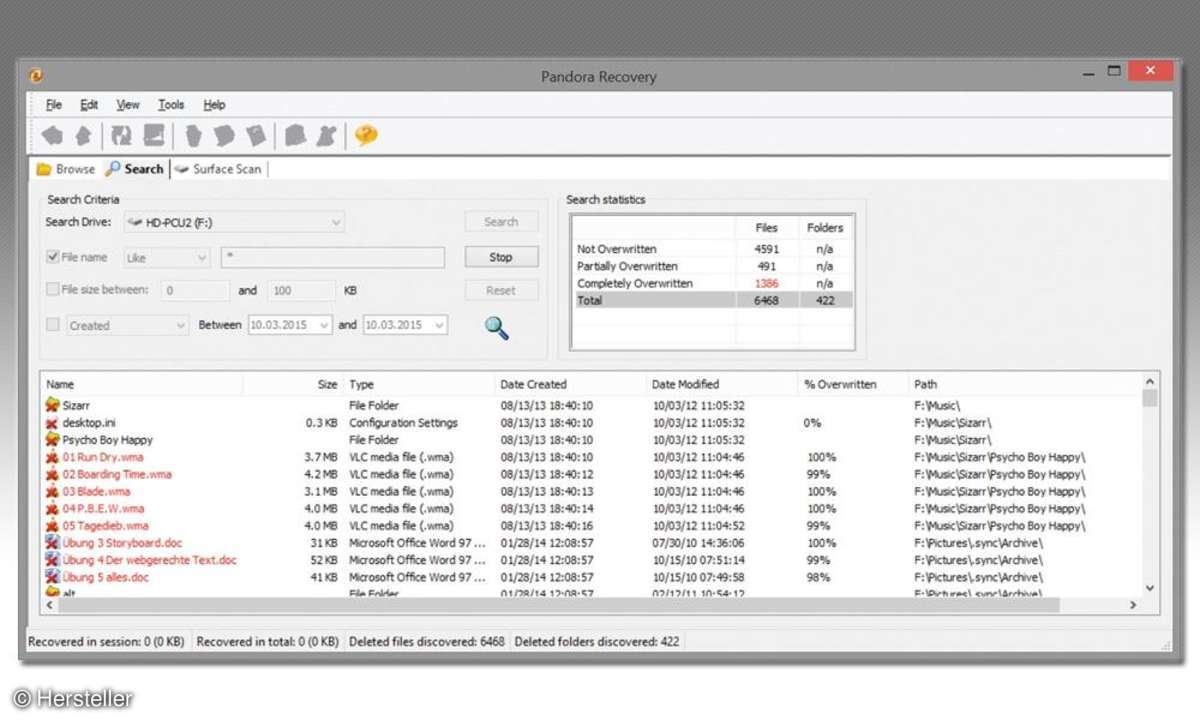
Task: Sort by the Type column header
Action: click(419, 384)
